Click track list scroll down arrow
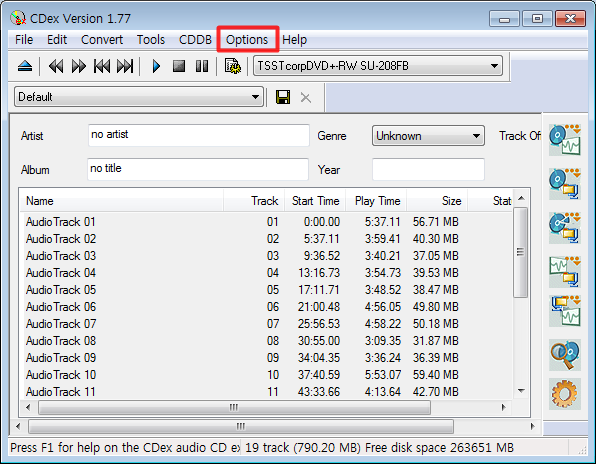 pyautogui.click(x=521, y=391)
